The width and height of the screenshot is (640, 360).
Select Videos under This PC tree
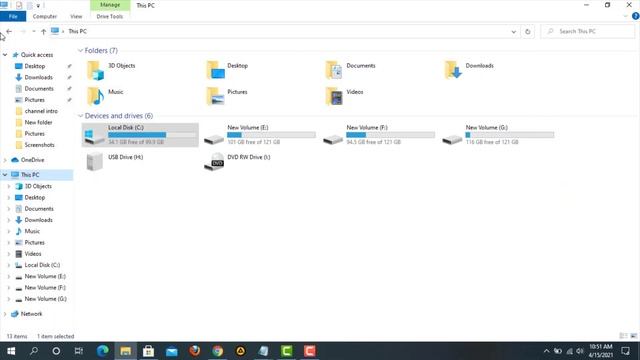coord(33,254)
